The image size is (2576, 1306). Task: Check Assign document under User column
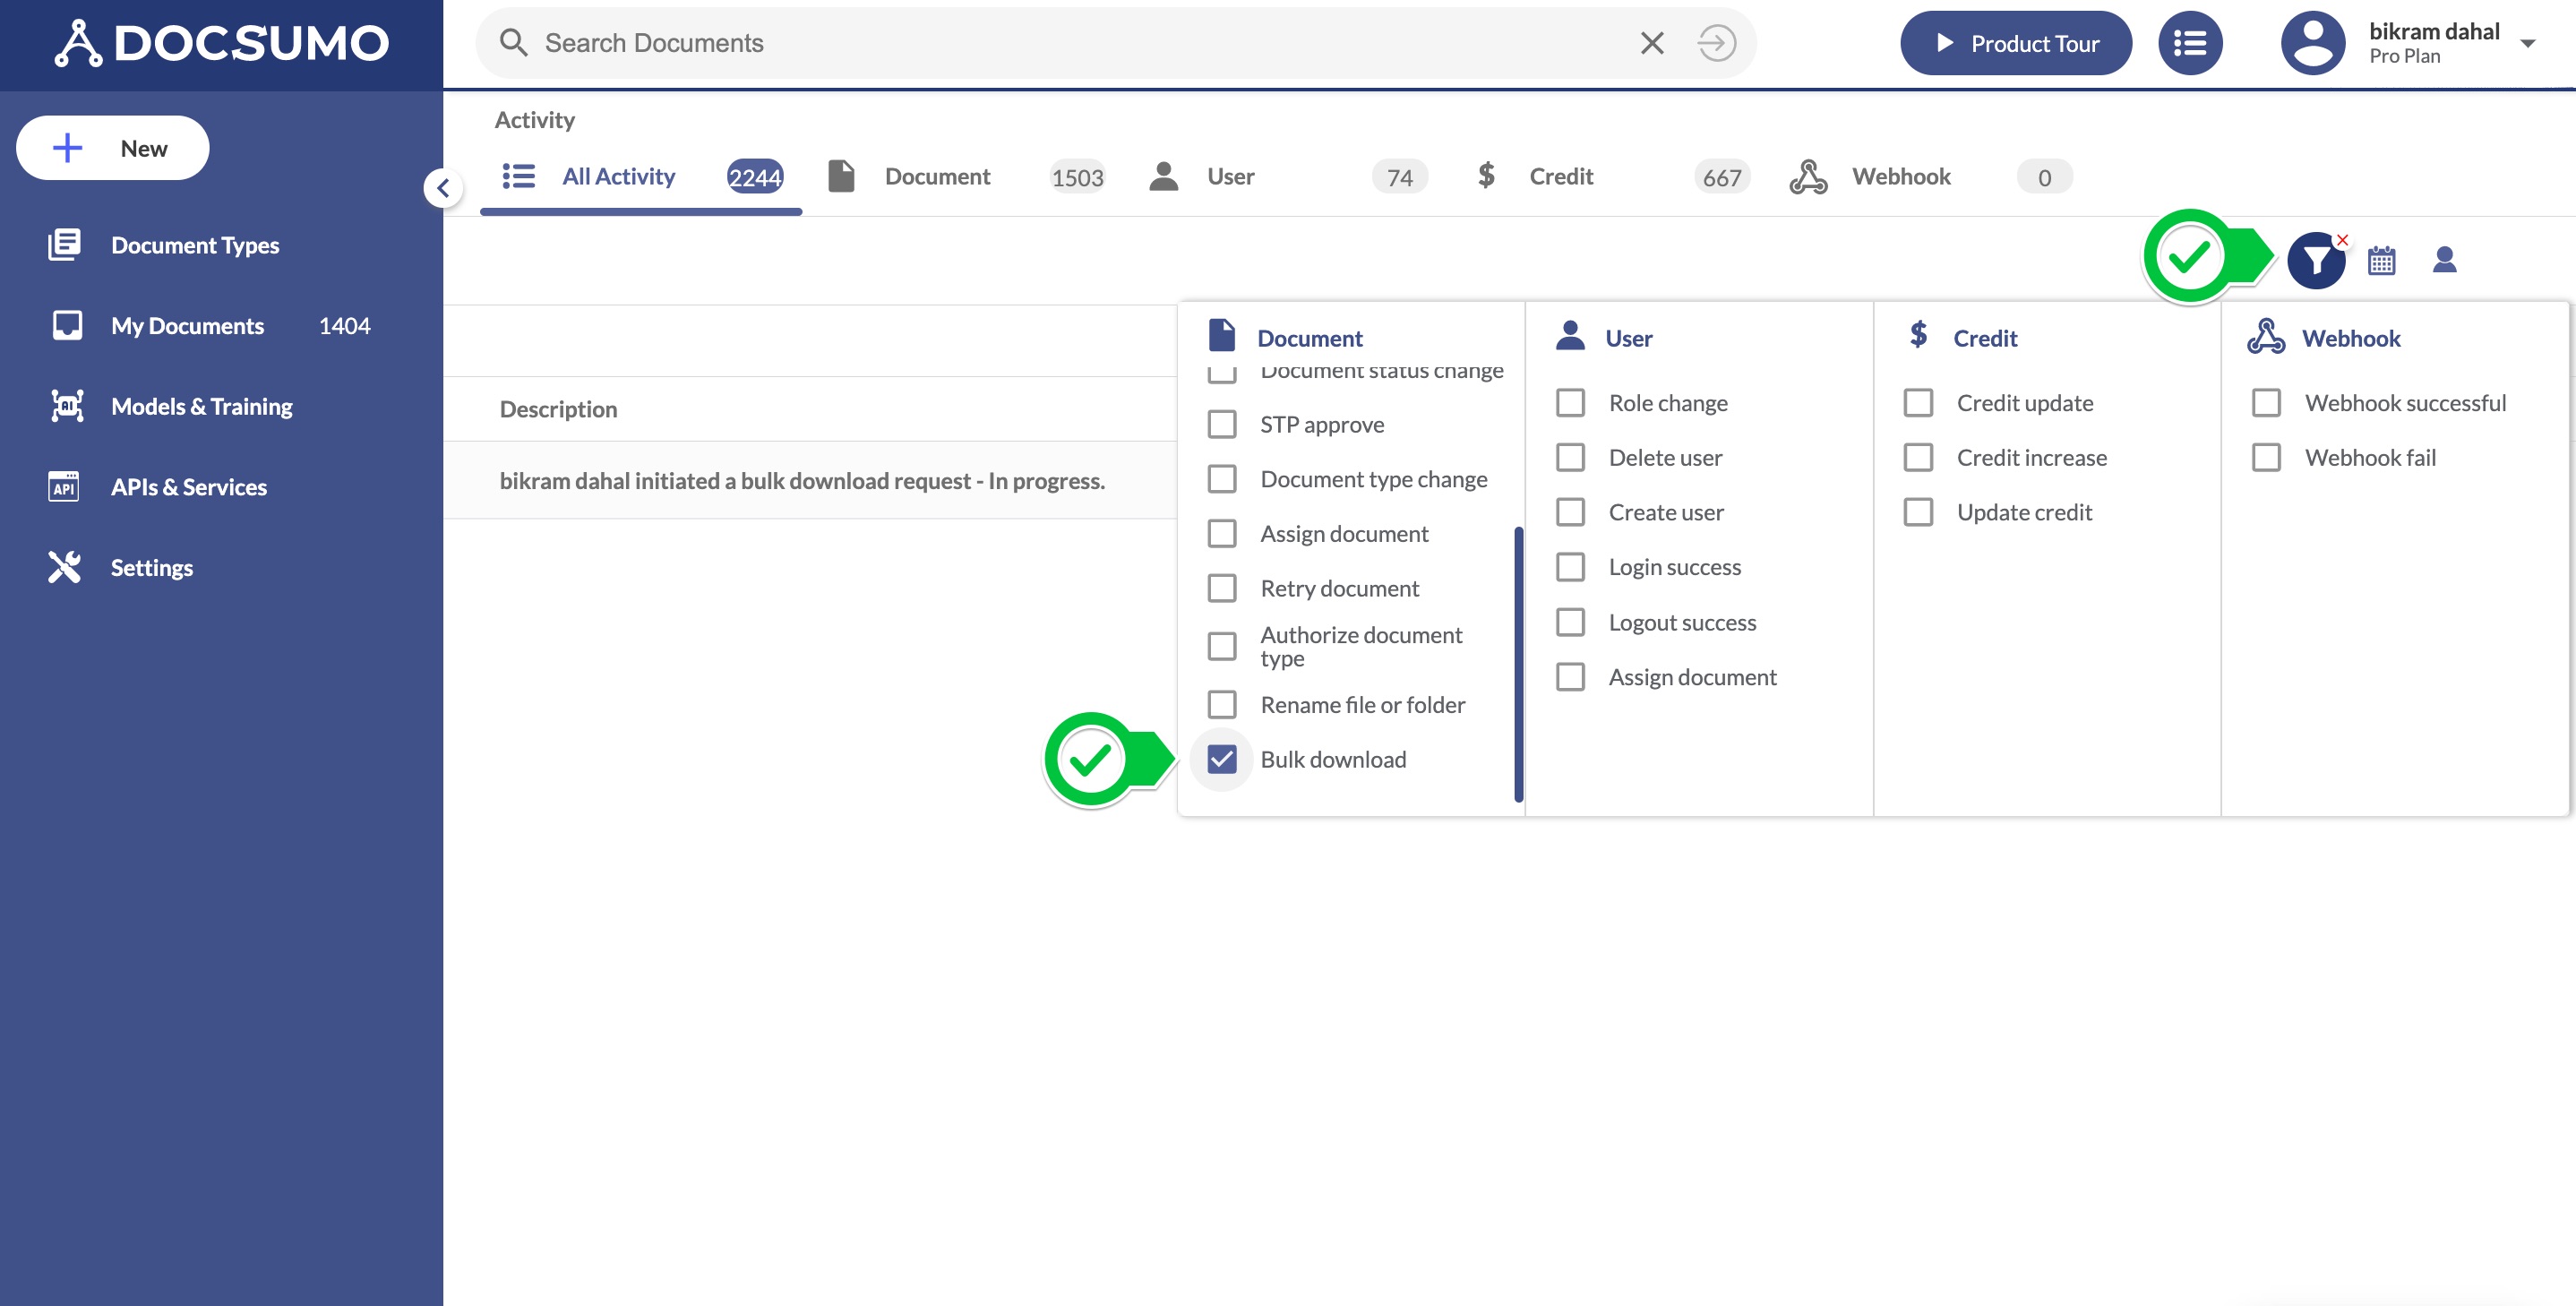(x=1570, y=677)
